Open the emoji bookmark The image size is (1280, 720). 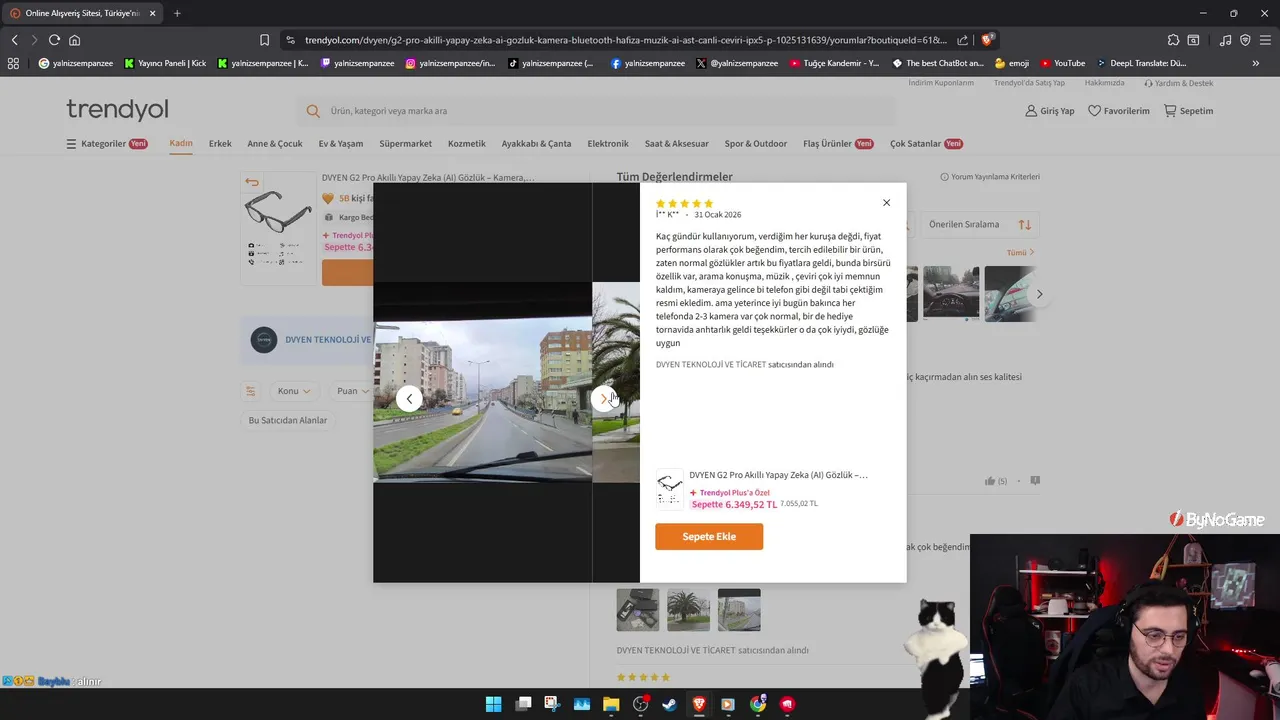point(1012,63)
